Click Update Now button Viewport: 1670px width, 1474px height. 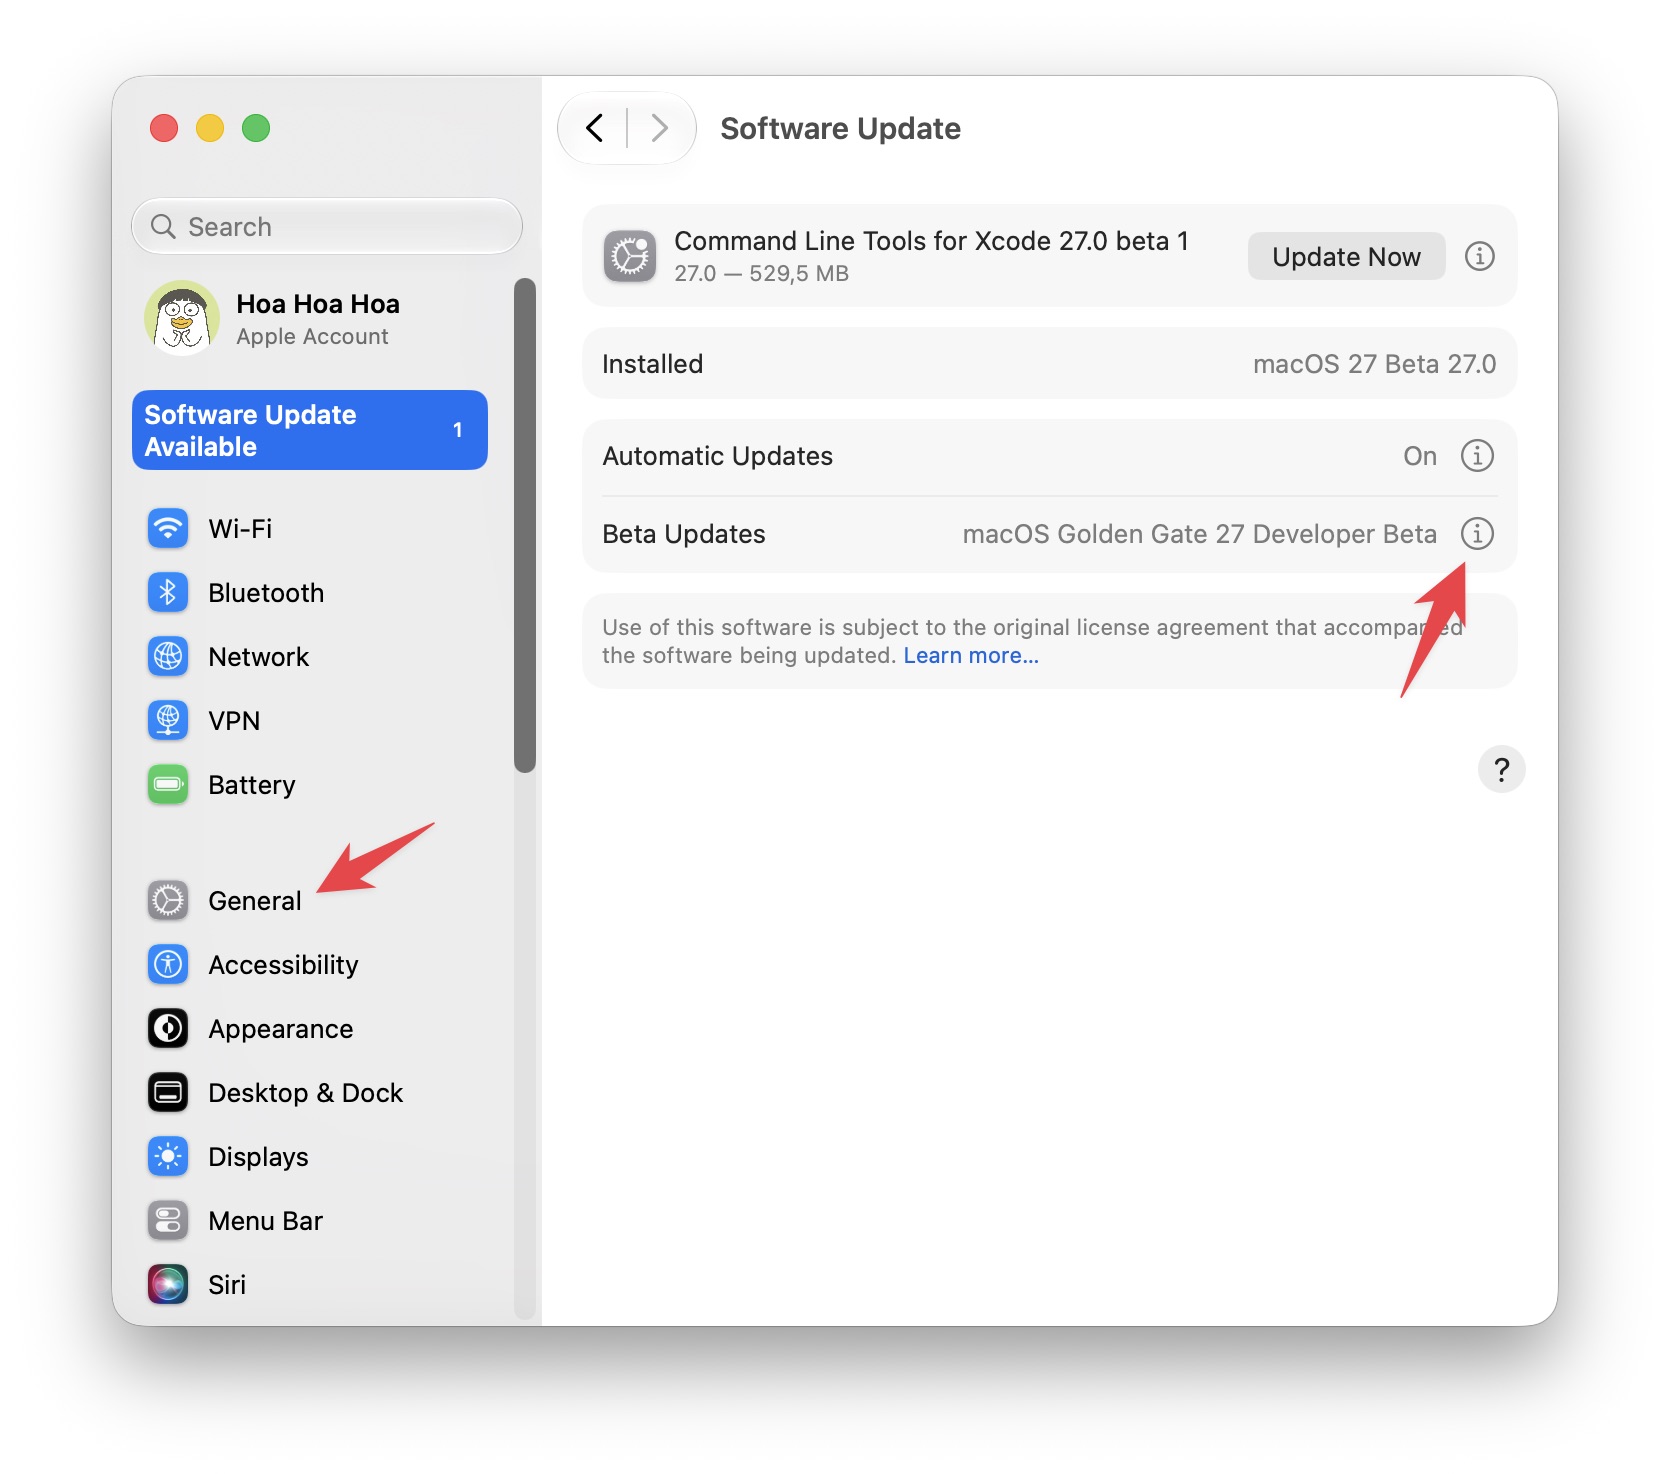[x=1346, y=256]
